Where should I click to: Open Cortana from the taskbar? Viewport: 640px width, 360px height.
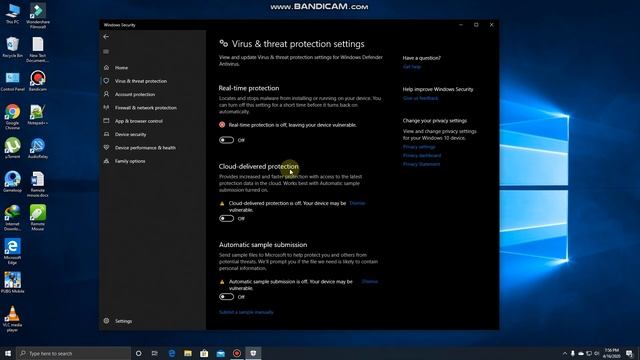pyautogui.click(x=138, y=353)
